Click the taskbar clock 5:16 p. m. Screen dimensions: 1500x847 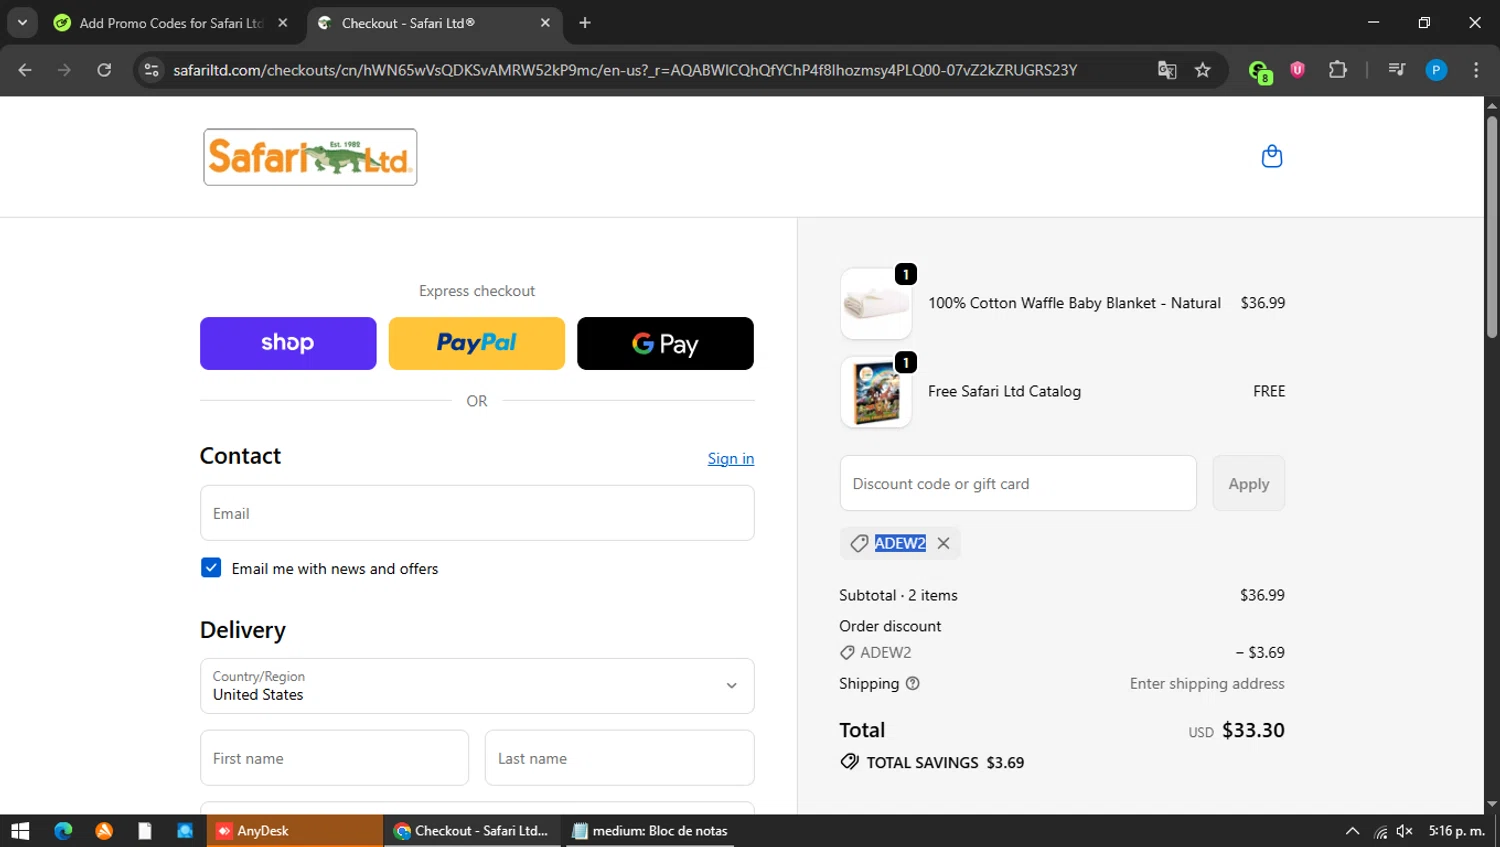click(x=1456, y=831)
